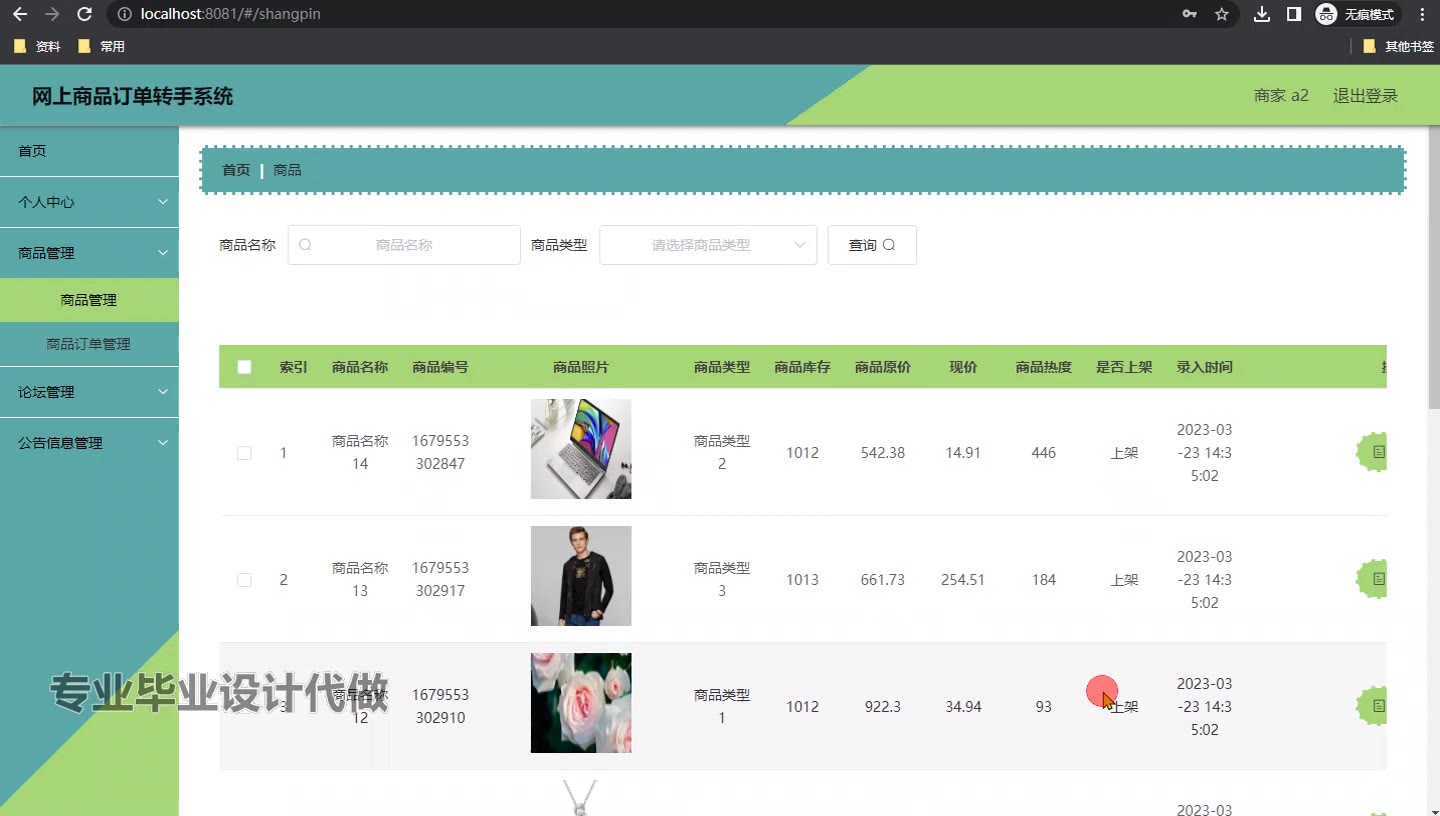Toggle the select-all checkbox in table header
The image size is (1440, 816).
coord(244,367)
